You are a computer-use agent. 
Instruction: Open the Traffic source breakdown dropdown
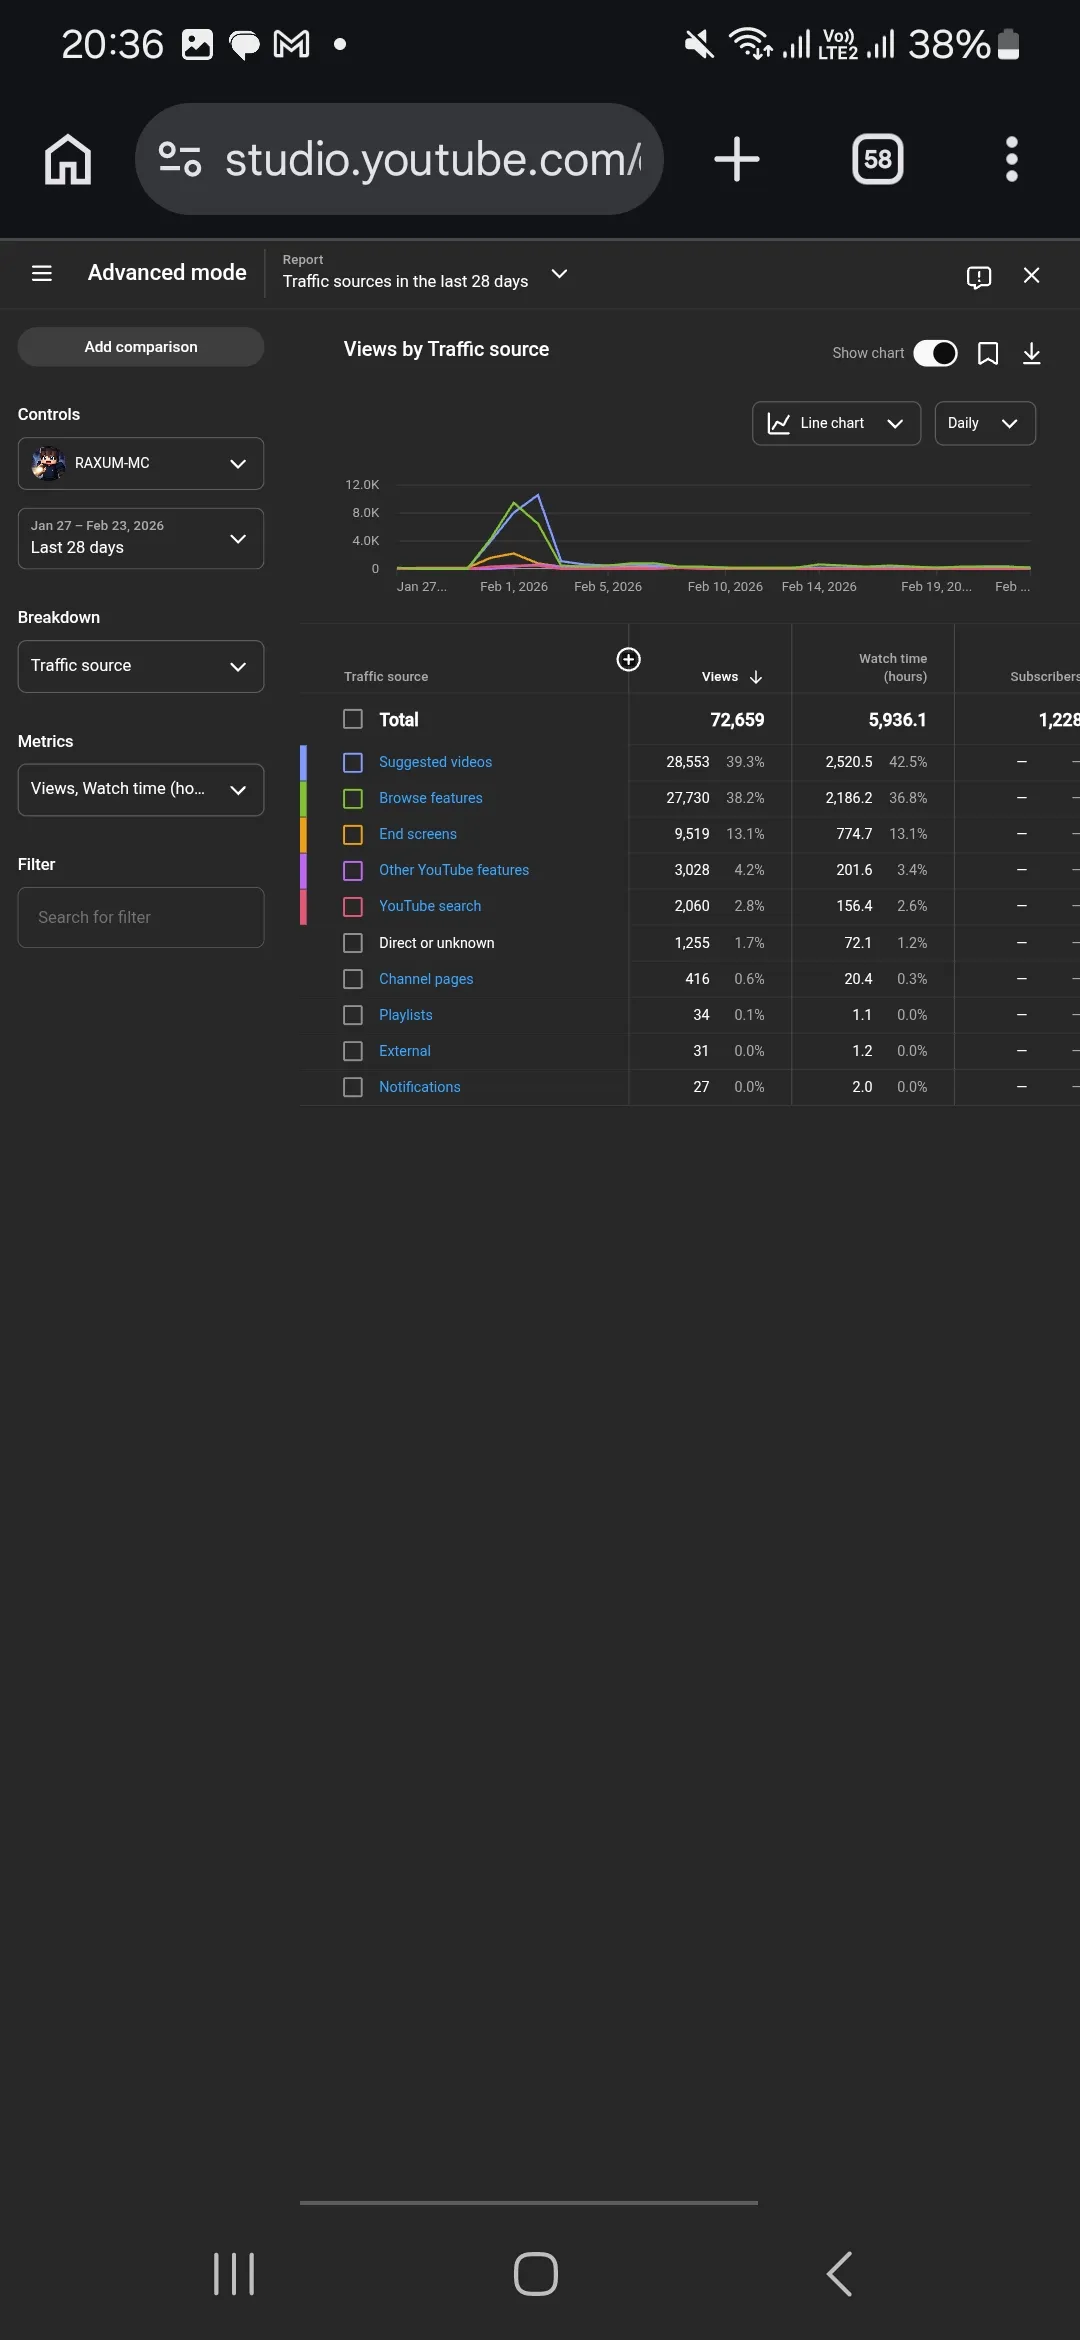(x=141, y=666)
